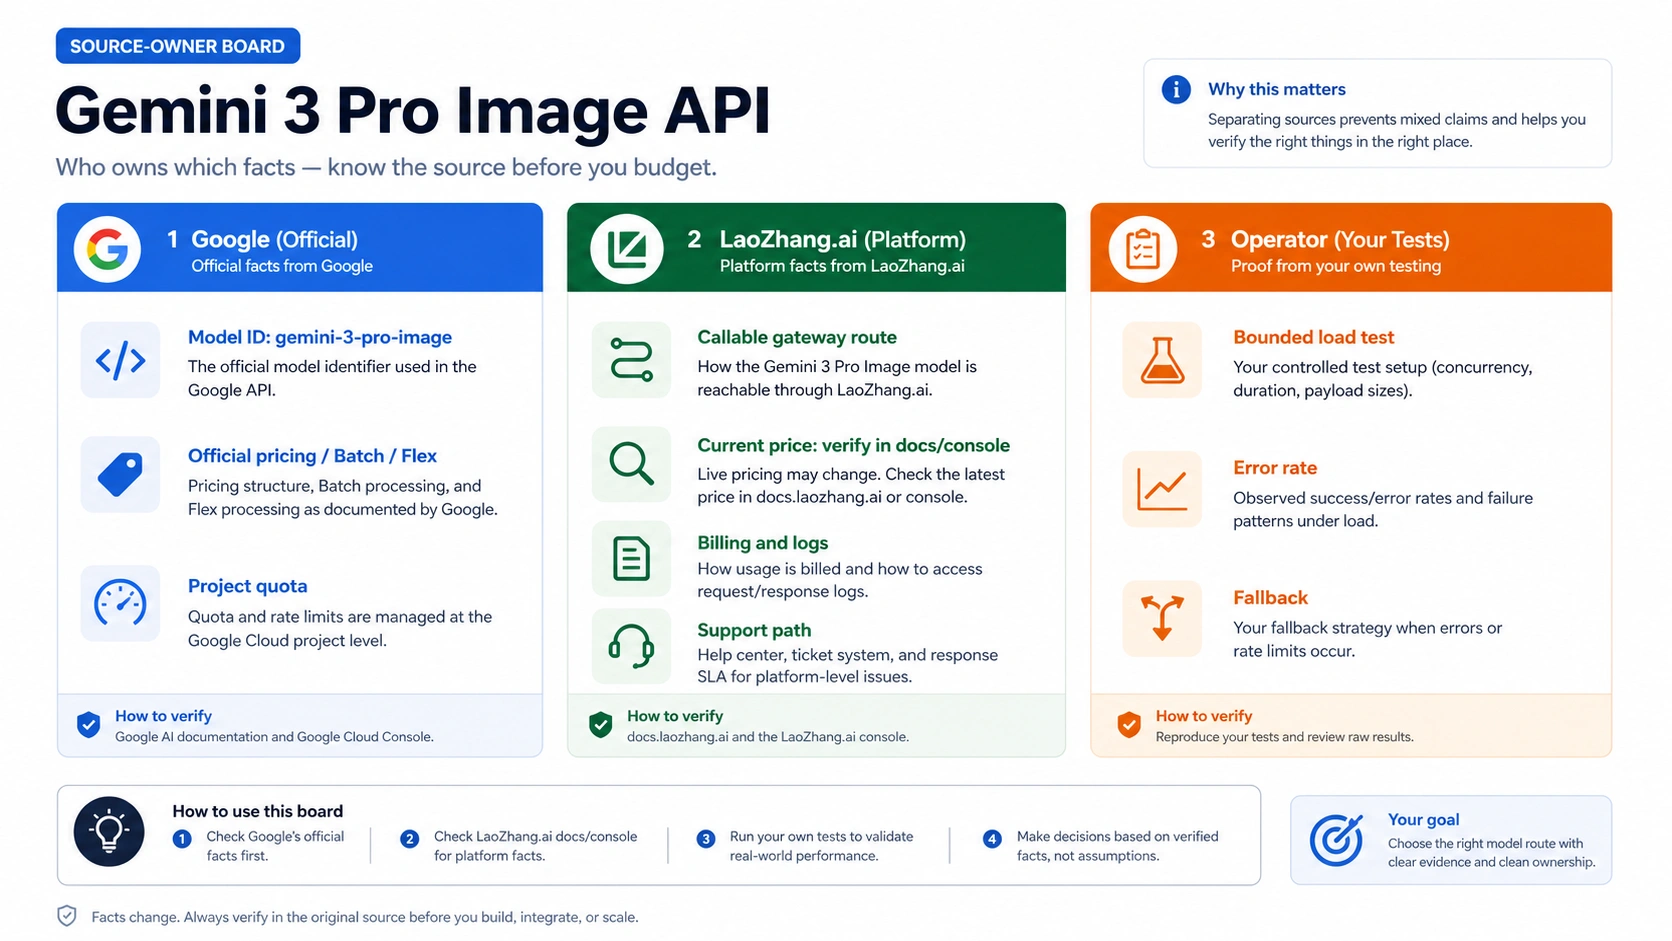Click the gauge Project quota icon
This screenshot has height=941, width=1672.
coord(120,603)
